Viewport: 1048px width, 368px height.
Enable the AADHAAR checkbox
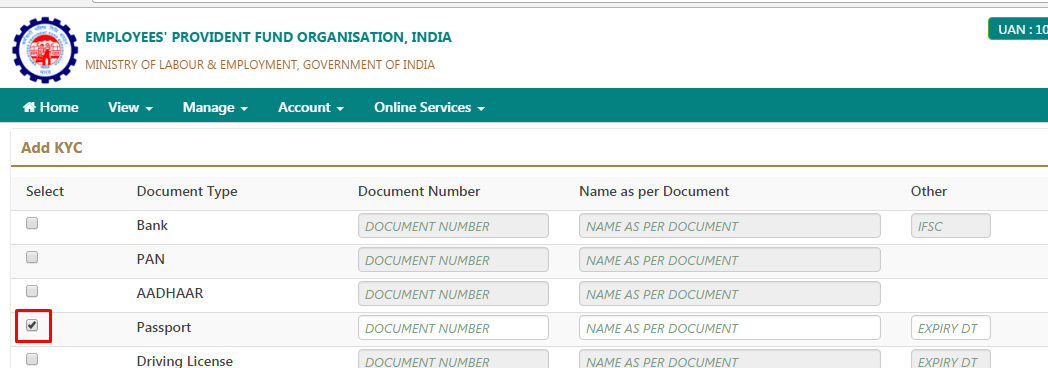[x=32, y=291]
